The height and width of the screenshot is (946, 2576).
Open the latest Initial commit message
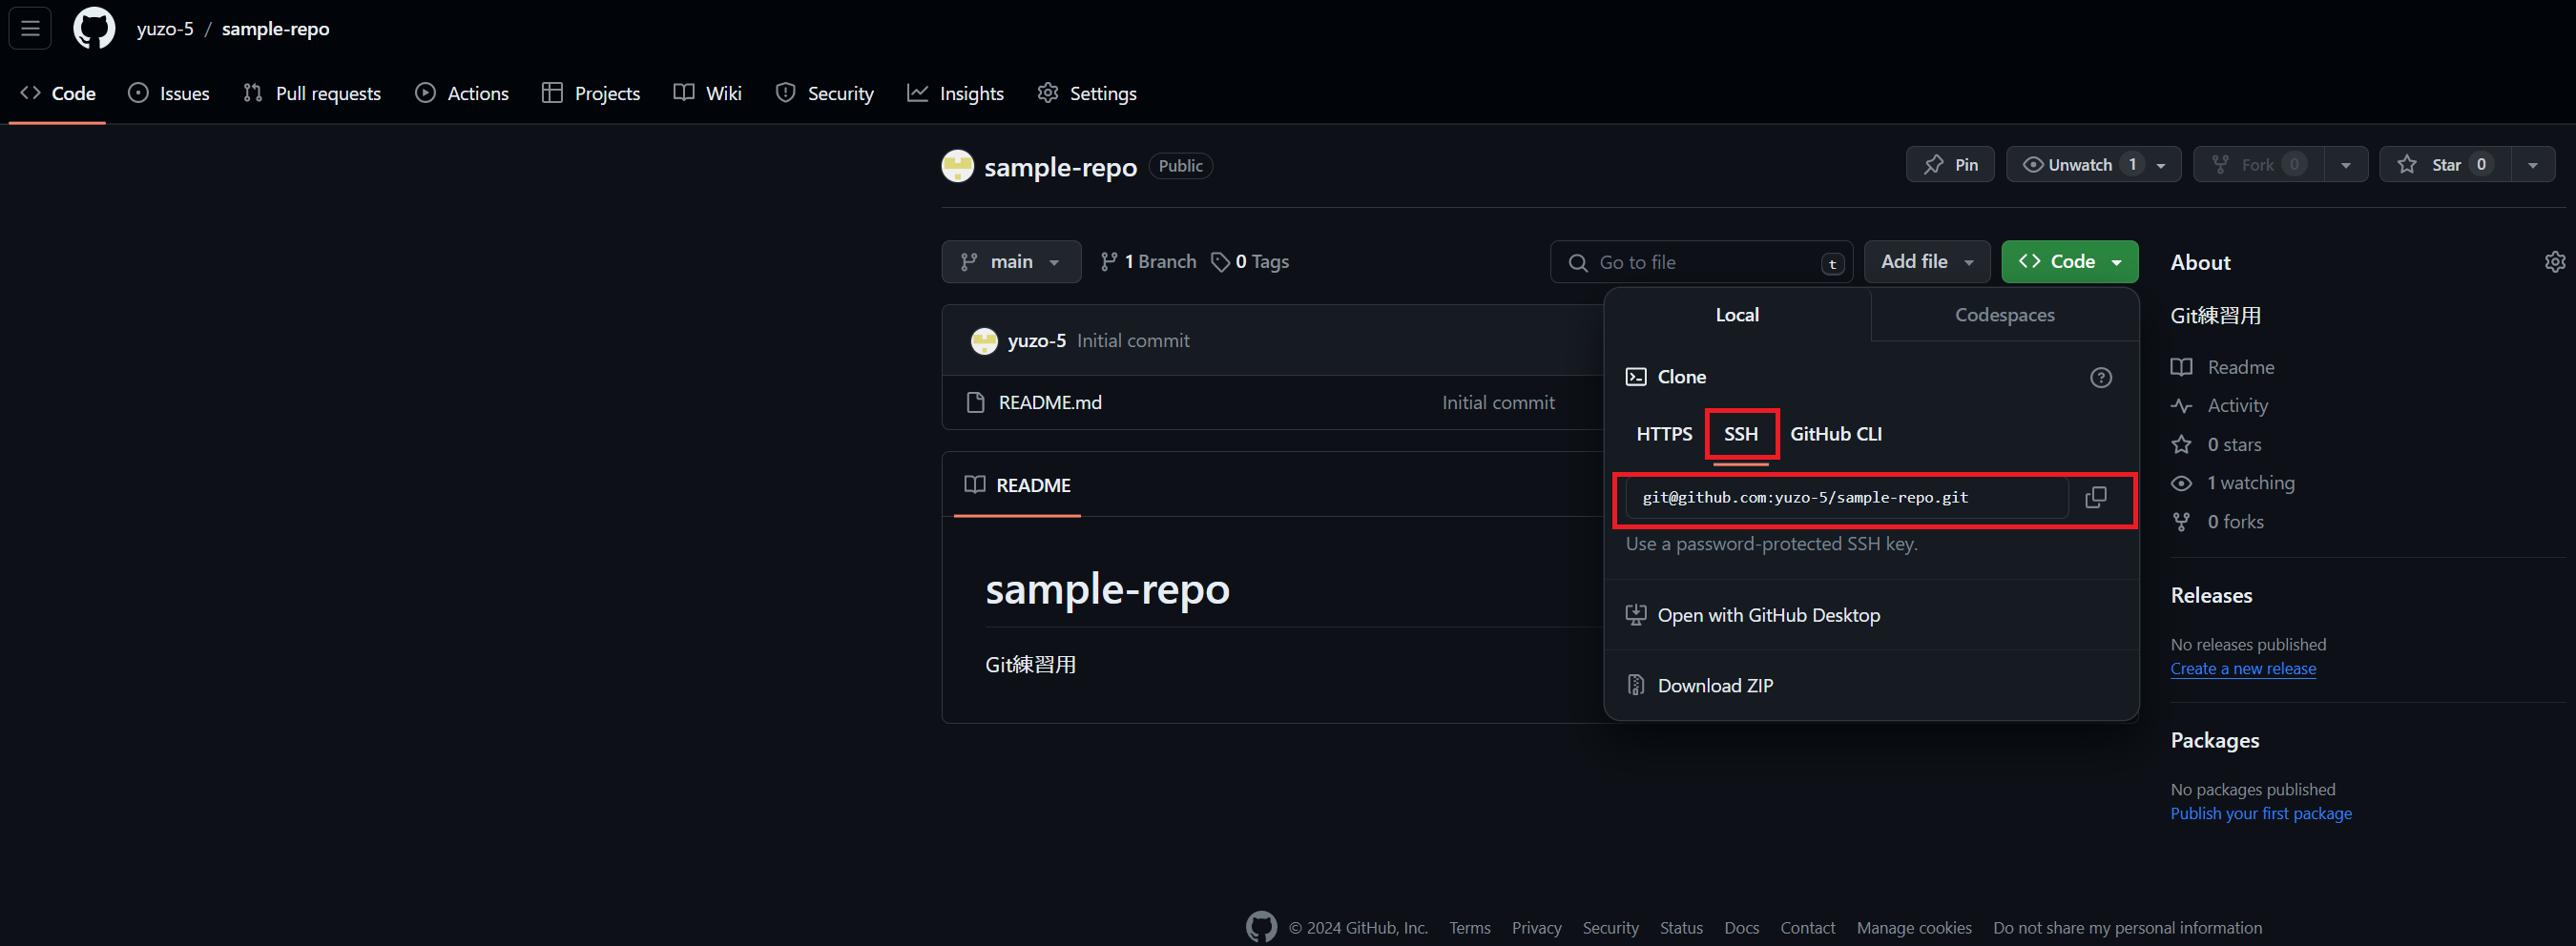(1133, 341)
